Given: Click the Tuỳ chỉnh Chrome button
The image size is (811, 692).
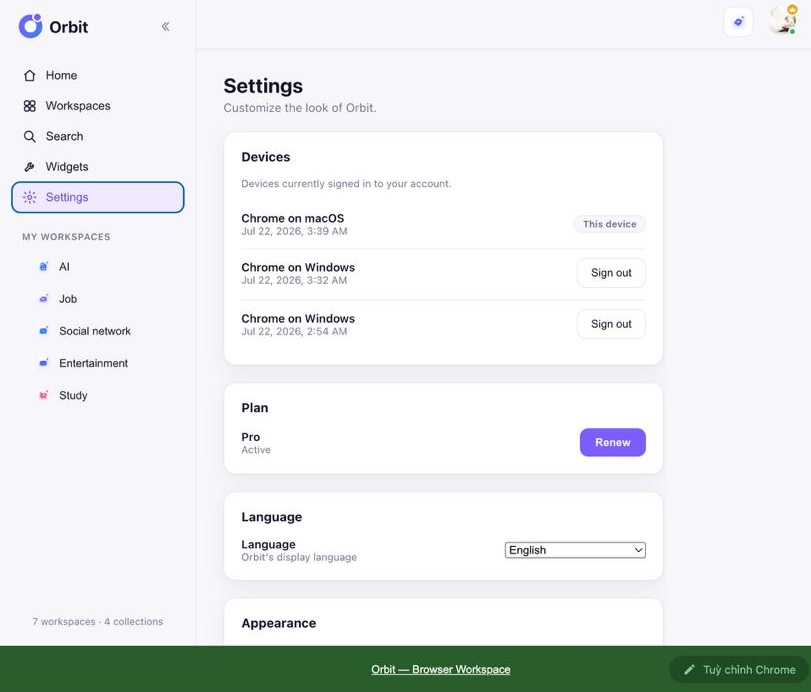Looking at the screenshot, I should [739, 670].
